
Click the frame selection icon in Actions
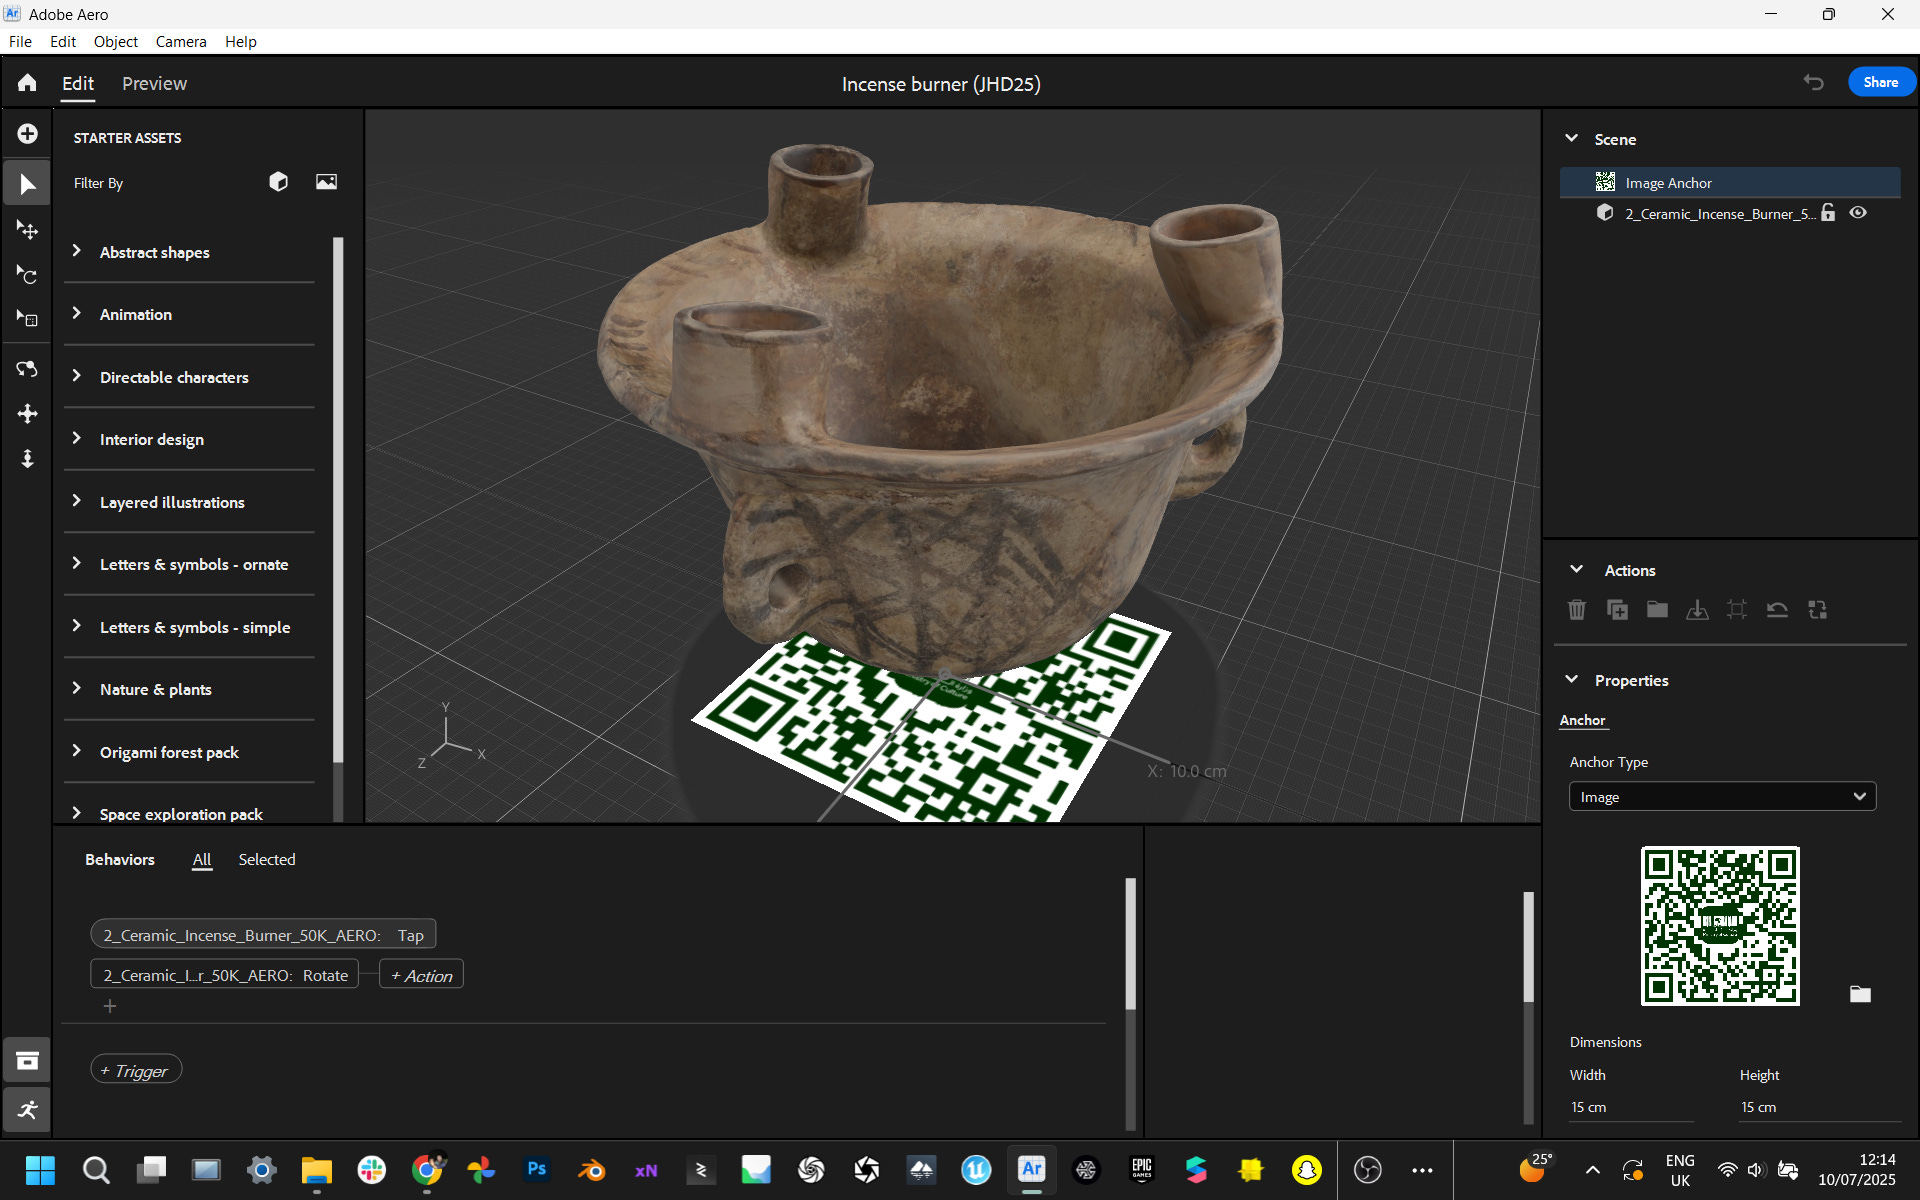point(1737,609)
